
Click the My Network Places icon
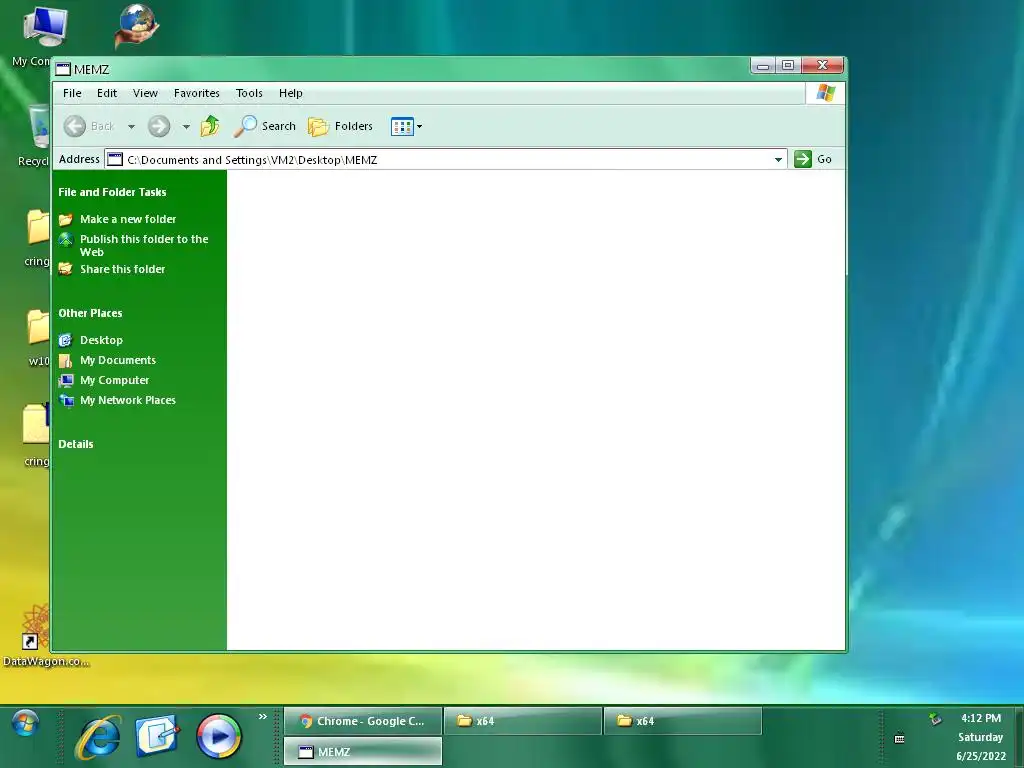coord(65,400)
